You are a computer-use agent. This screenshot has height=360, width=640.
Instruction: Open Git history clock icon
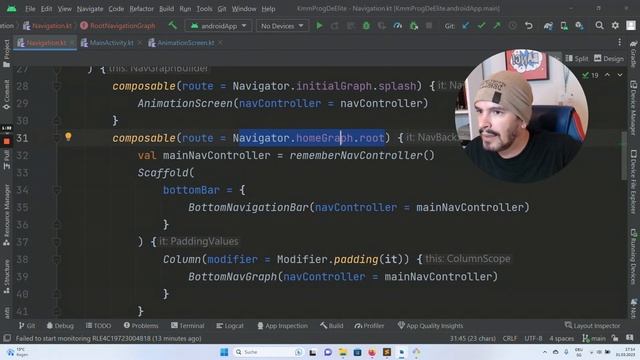point(513,26)
